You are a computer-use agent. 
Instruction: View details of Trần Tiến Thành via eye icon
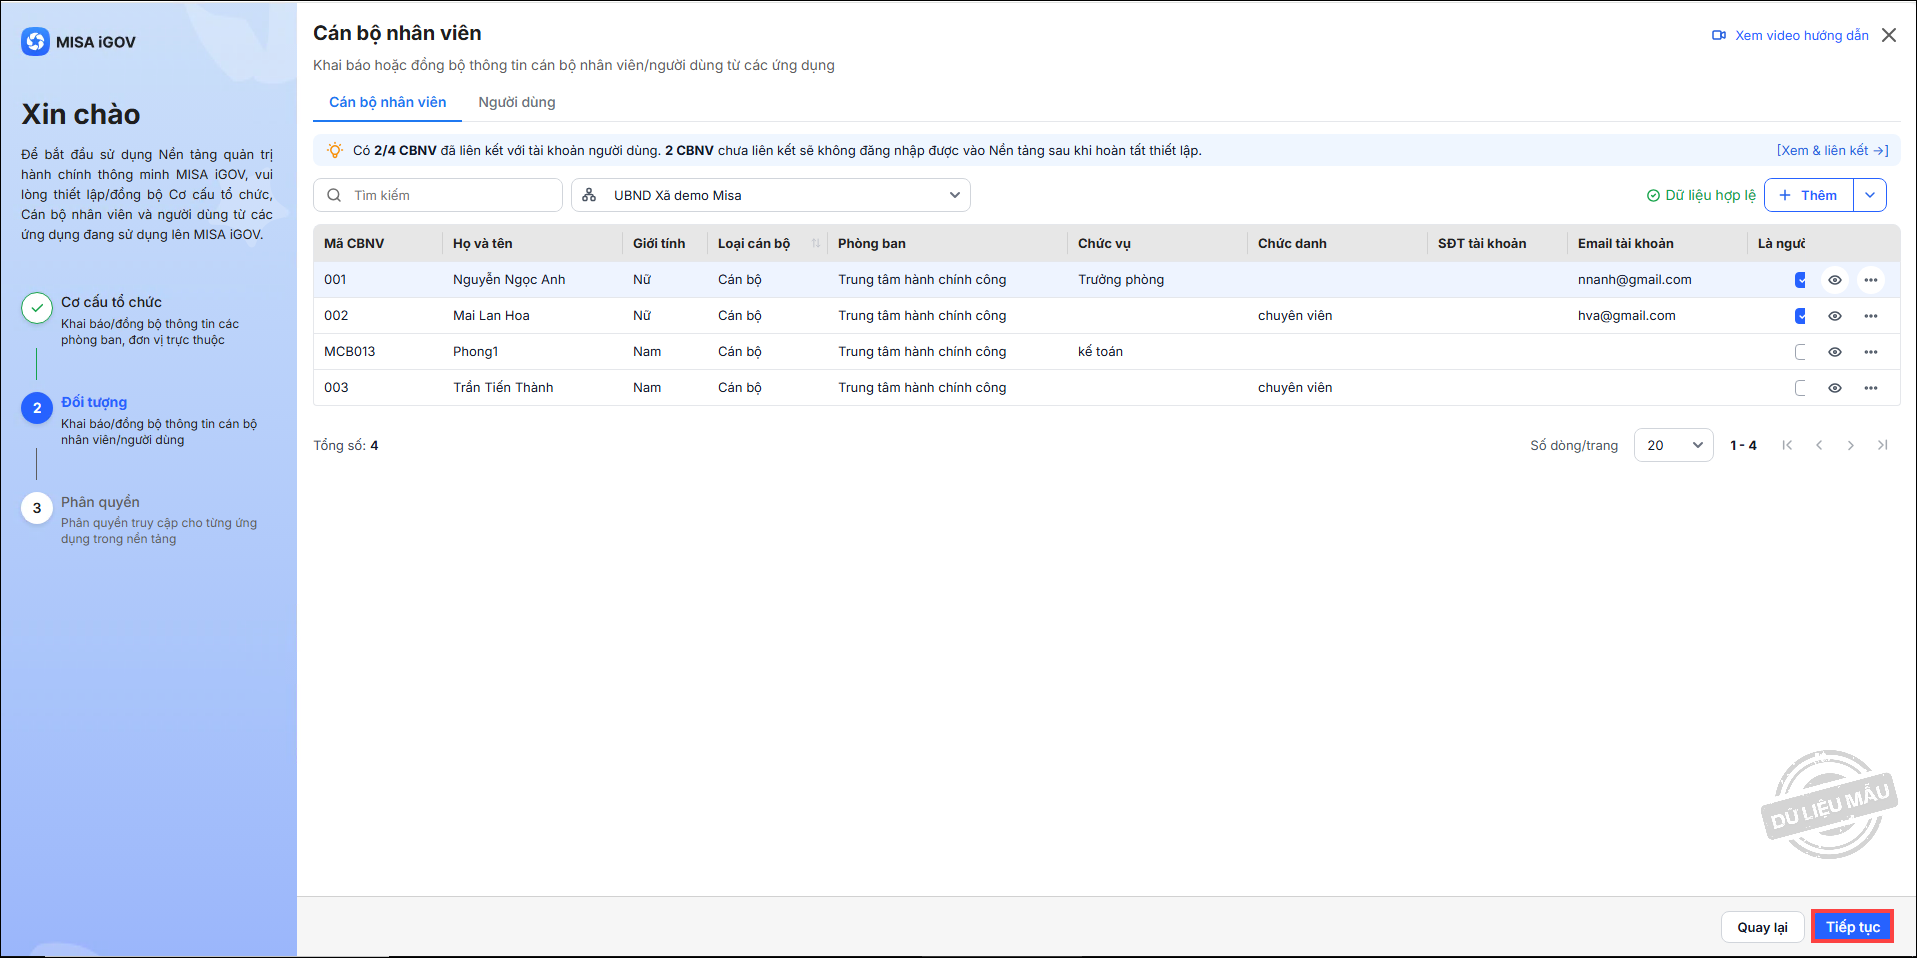1835,388
